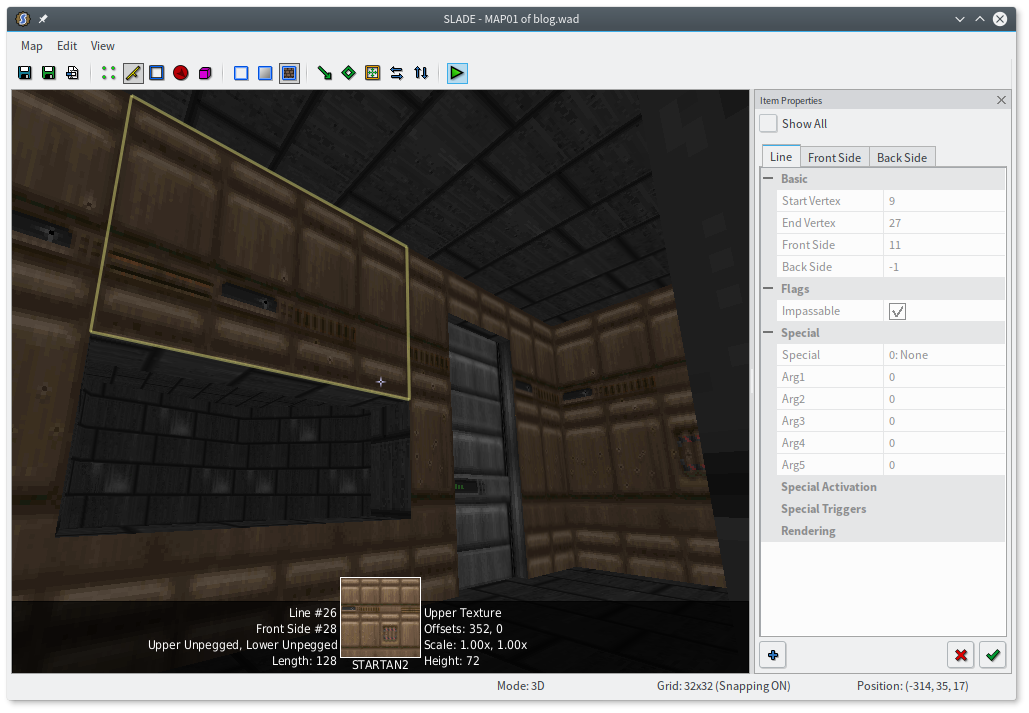Click the orange frame with arrows icon
Viewport: 1029px width, 713px height.
373,73
